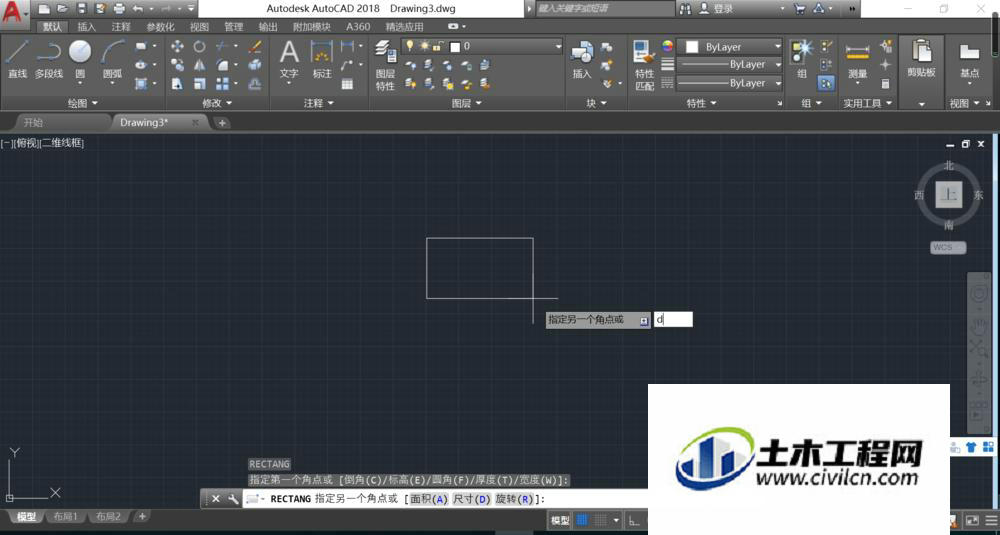The width and height of the screenshot is (1000, 535).
Task: Click the Stretch tool icon
Action: pos(177,84)
